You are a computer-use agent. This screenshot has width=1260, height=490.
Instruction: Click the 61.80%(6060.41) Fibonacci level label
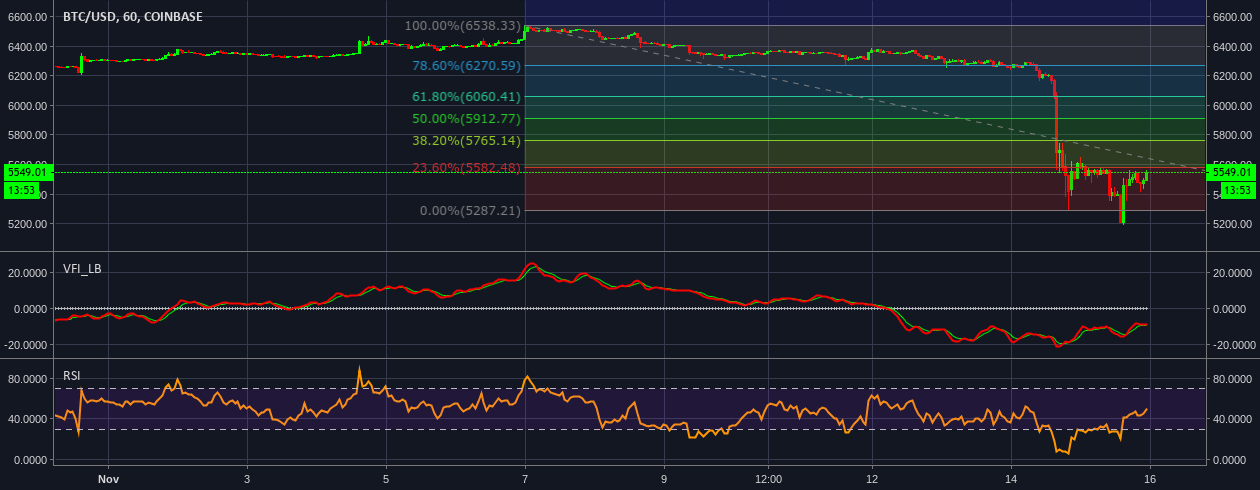point(467,97)
